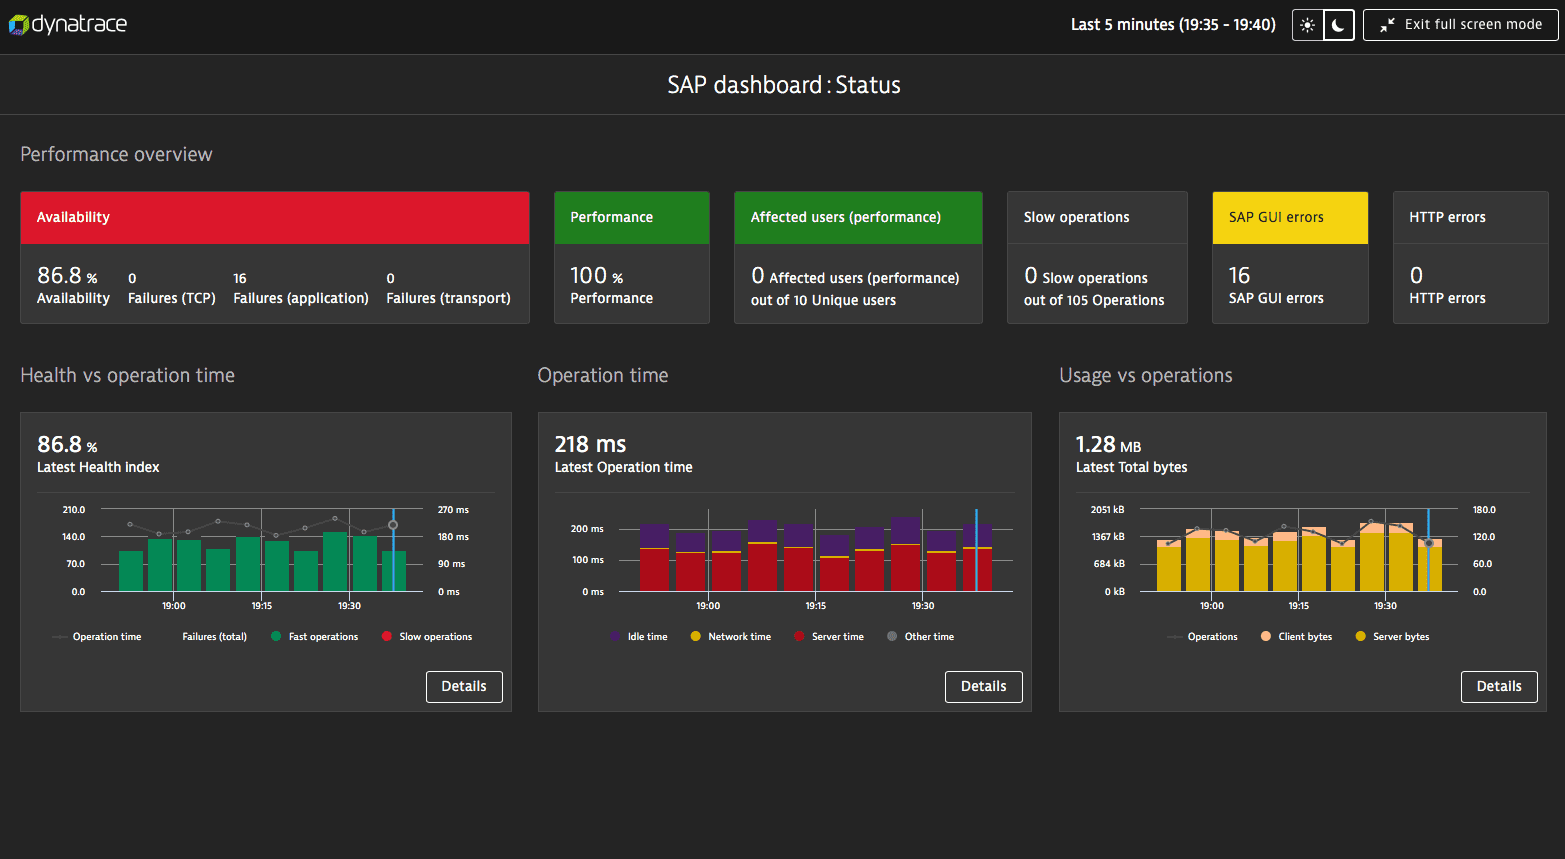Click the 1.28 MB Latest Total bytes
This screenshot has width=1565, height=859.
click(x=1108, y=444)
